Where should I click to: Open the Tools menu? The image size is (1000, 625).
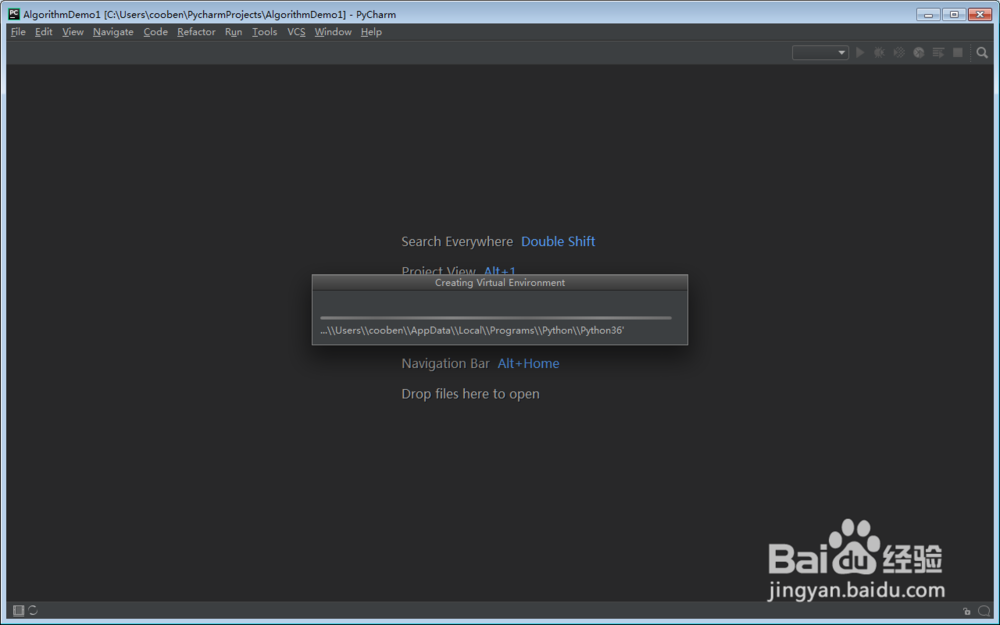(264, 32)
